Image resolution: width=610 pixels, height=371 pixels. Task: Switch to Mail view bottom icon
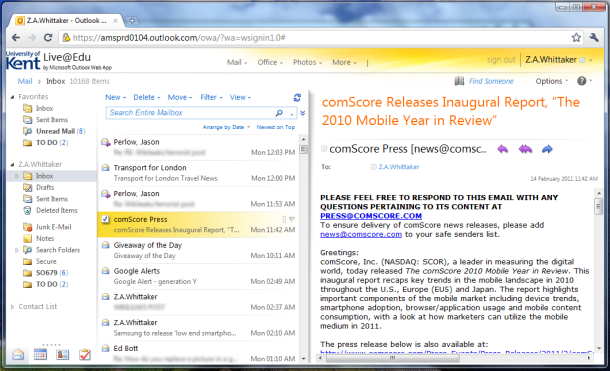tap(18, 354)
